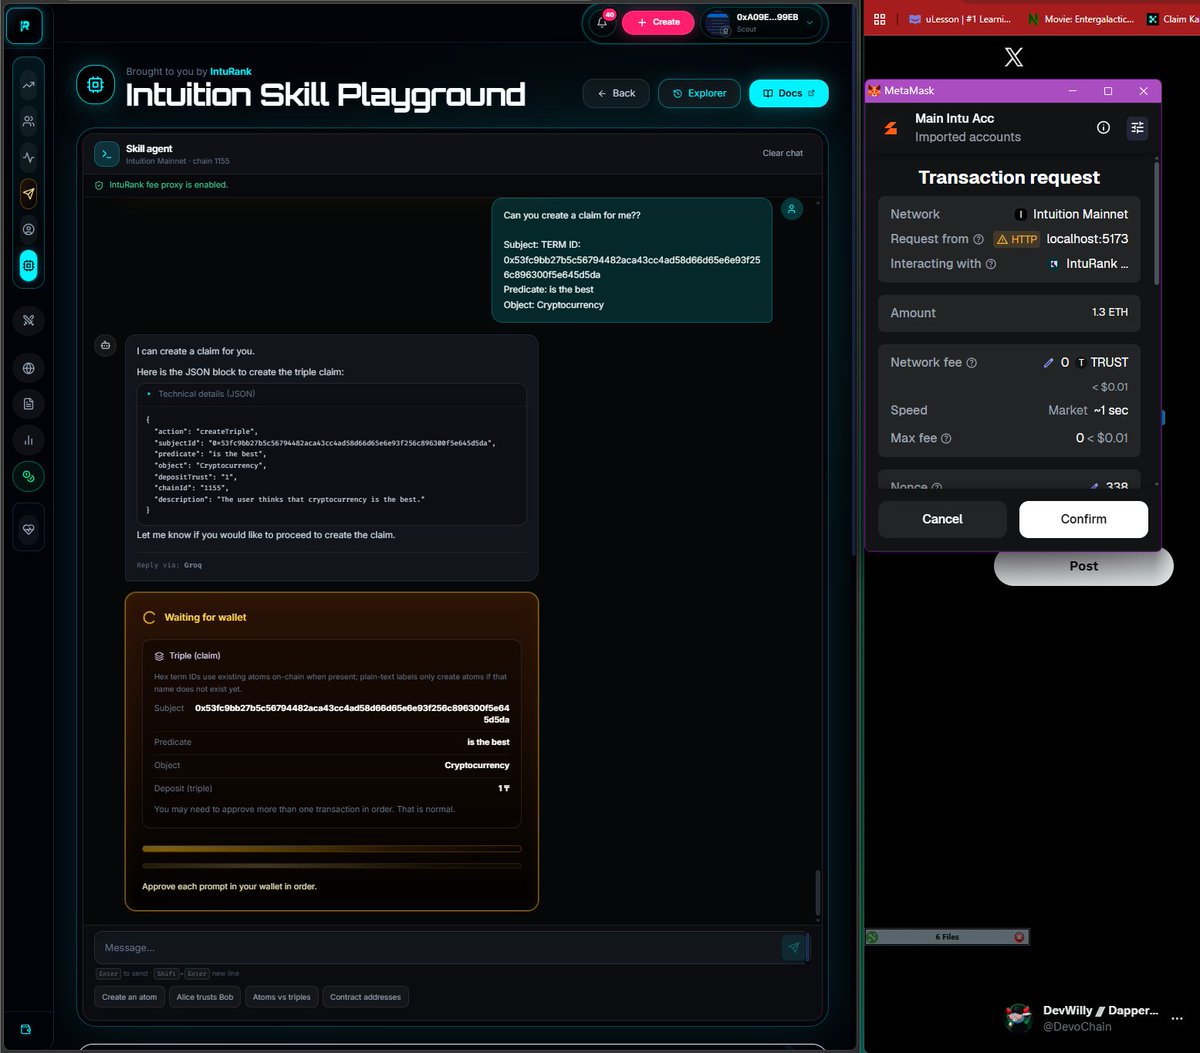
Task: Open Docs external link button
Action: 789,93
